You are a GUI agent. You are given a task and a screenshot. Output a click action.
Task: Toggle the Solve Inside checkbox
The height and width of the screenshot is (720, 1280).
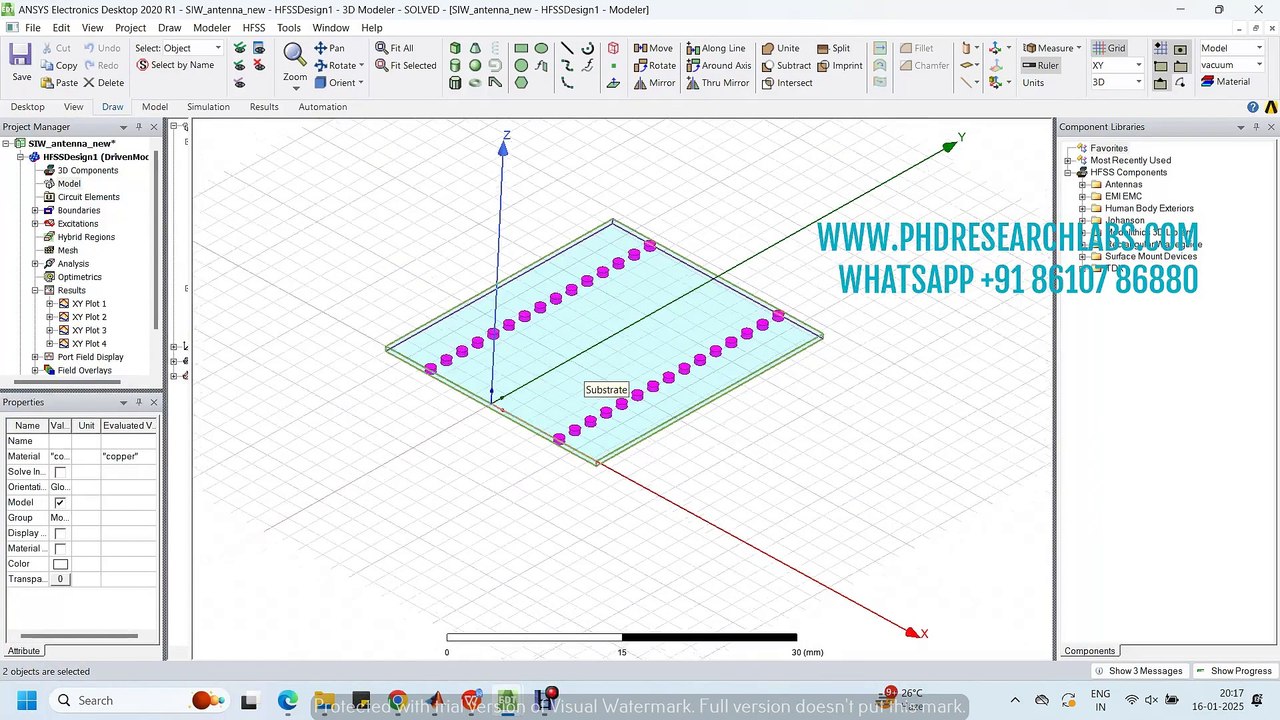60,472
